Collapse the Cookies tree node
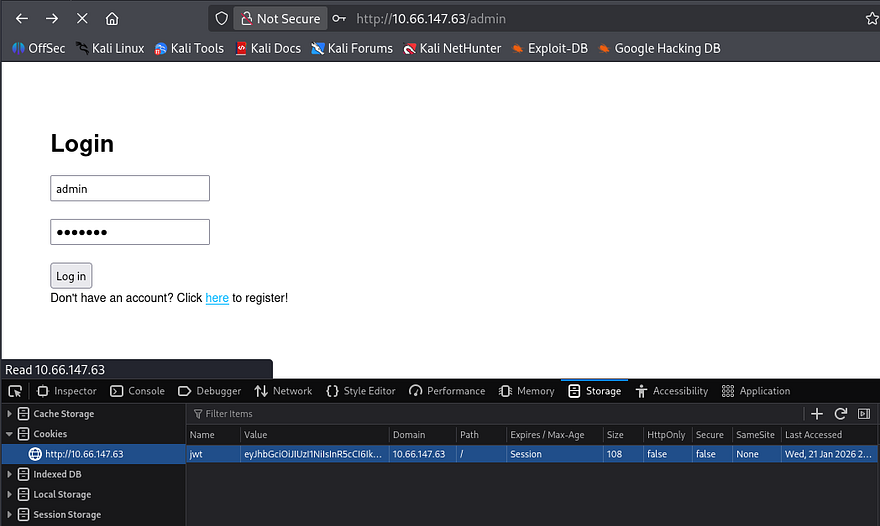This screenshot has height=526, width=880. pyautogui.click(x=10, y=434)
